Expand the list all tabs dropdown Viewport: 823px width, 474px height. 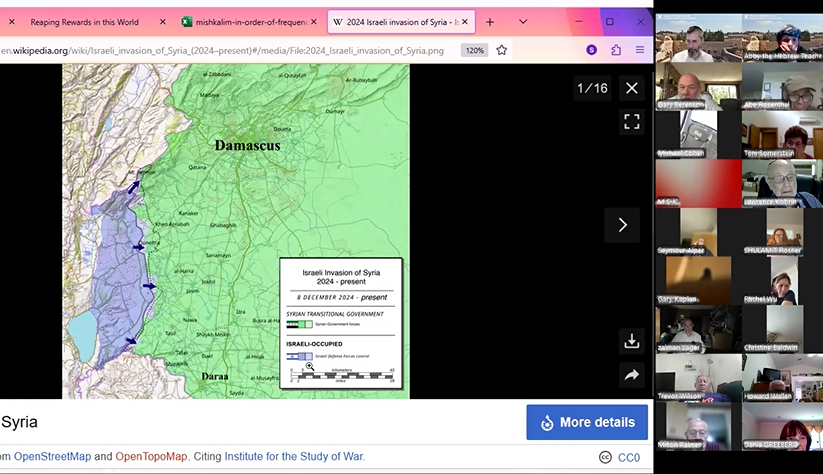click(x=522, y=21)
